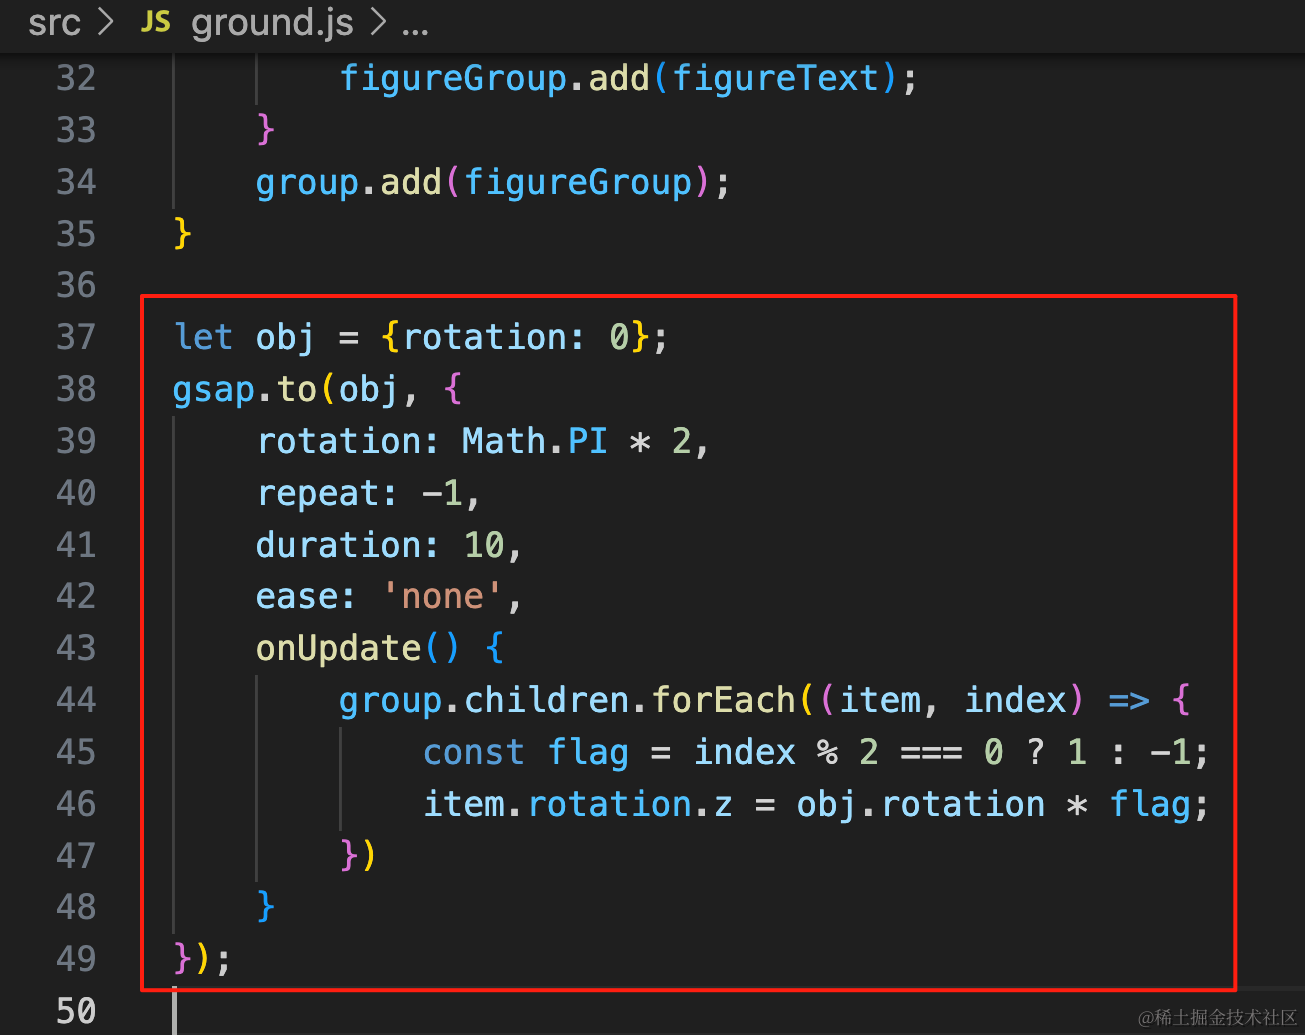Open the ground.js breadcrumb

click(272, 22)
